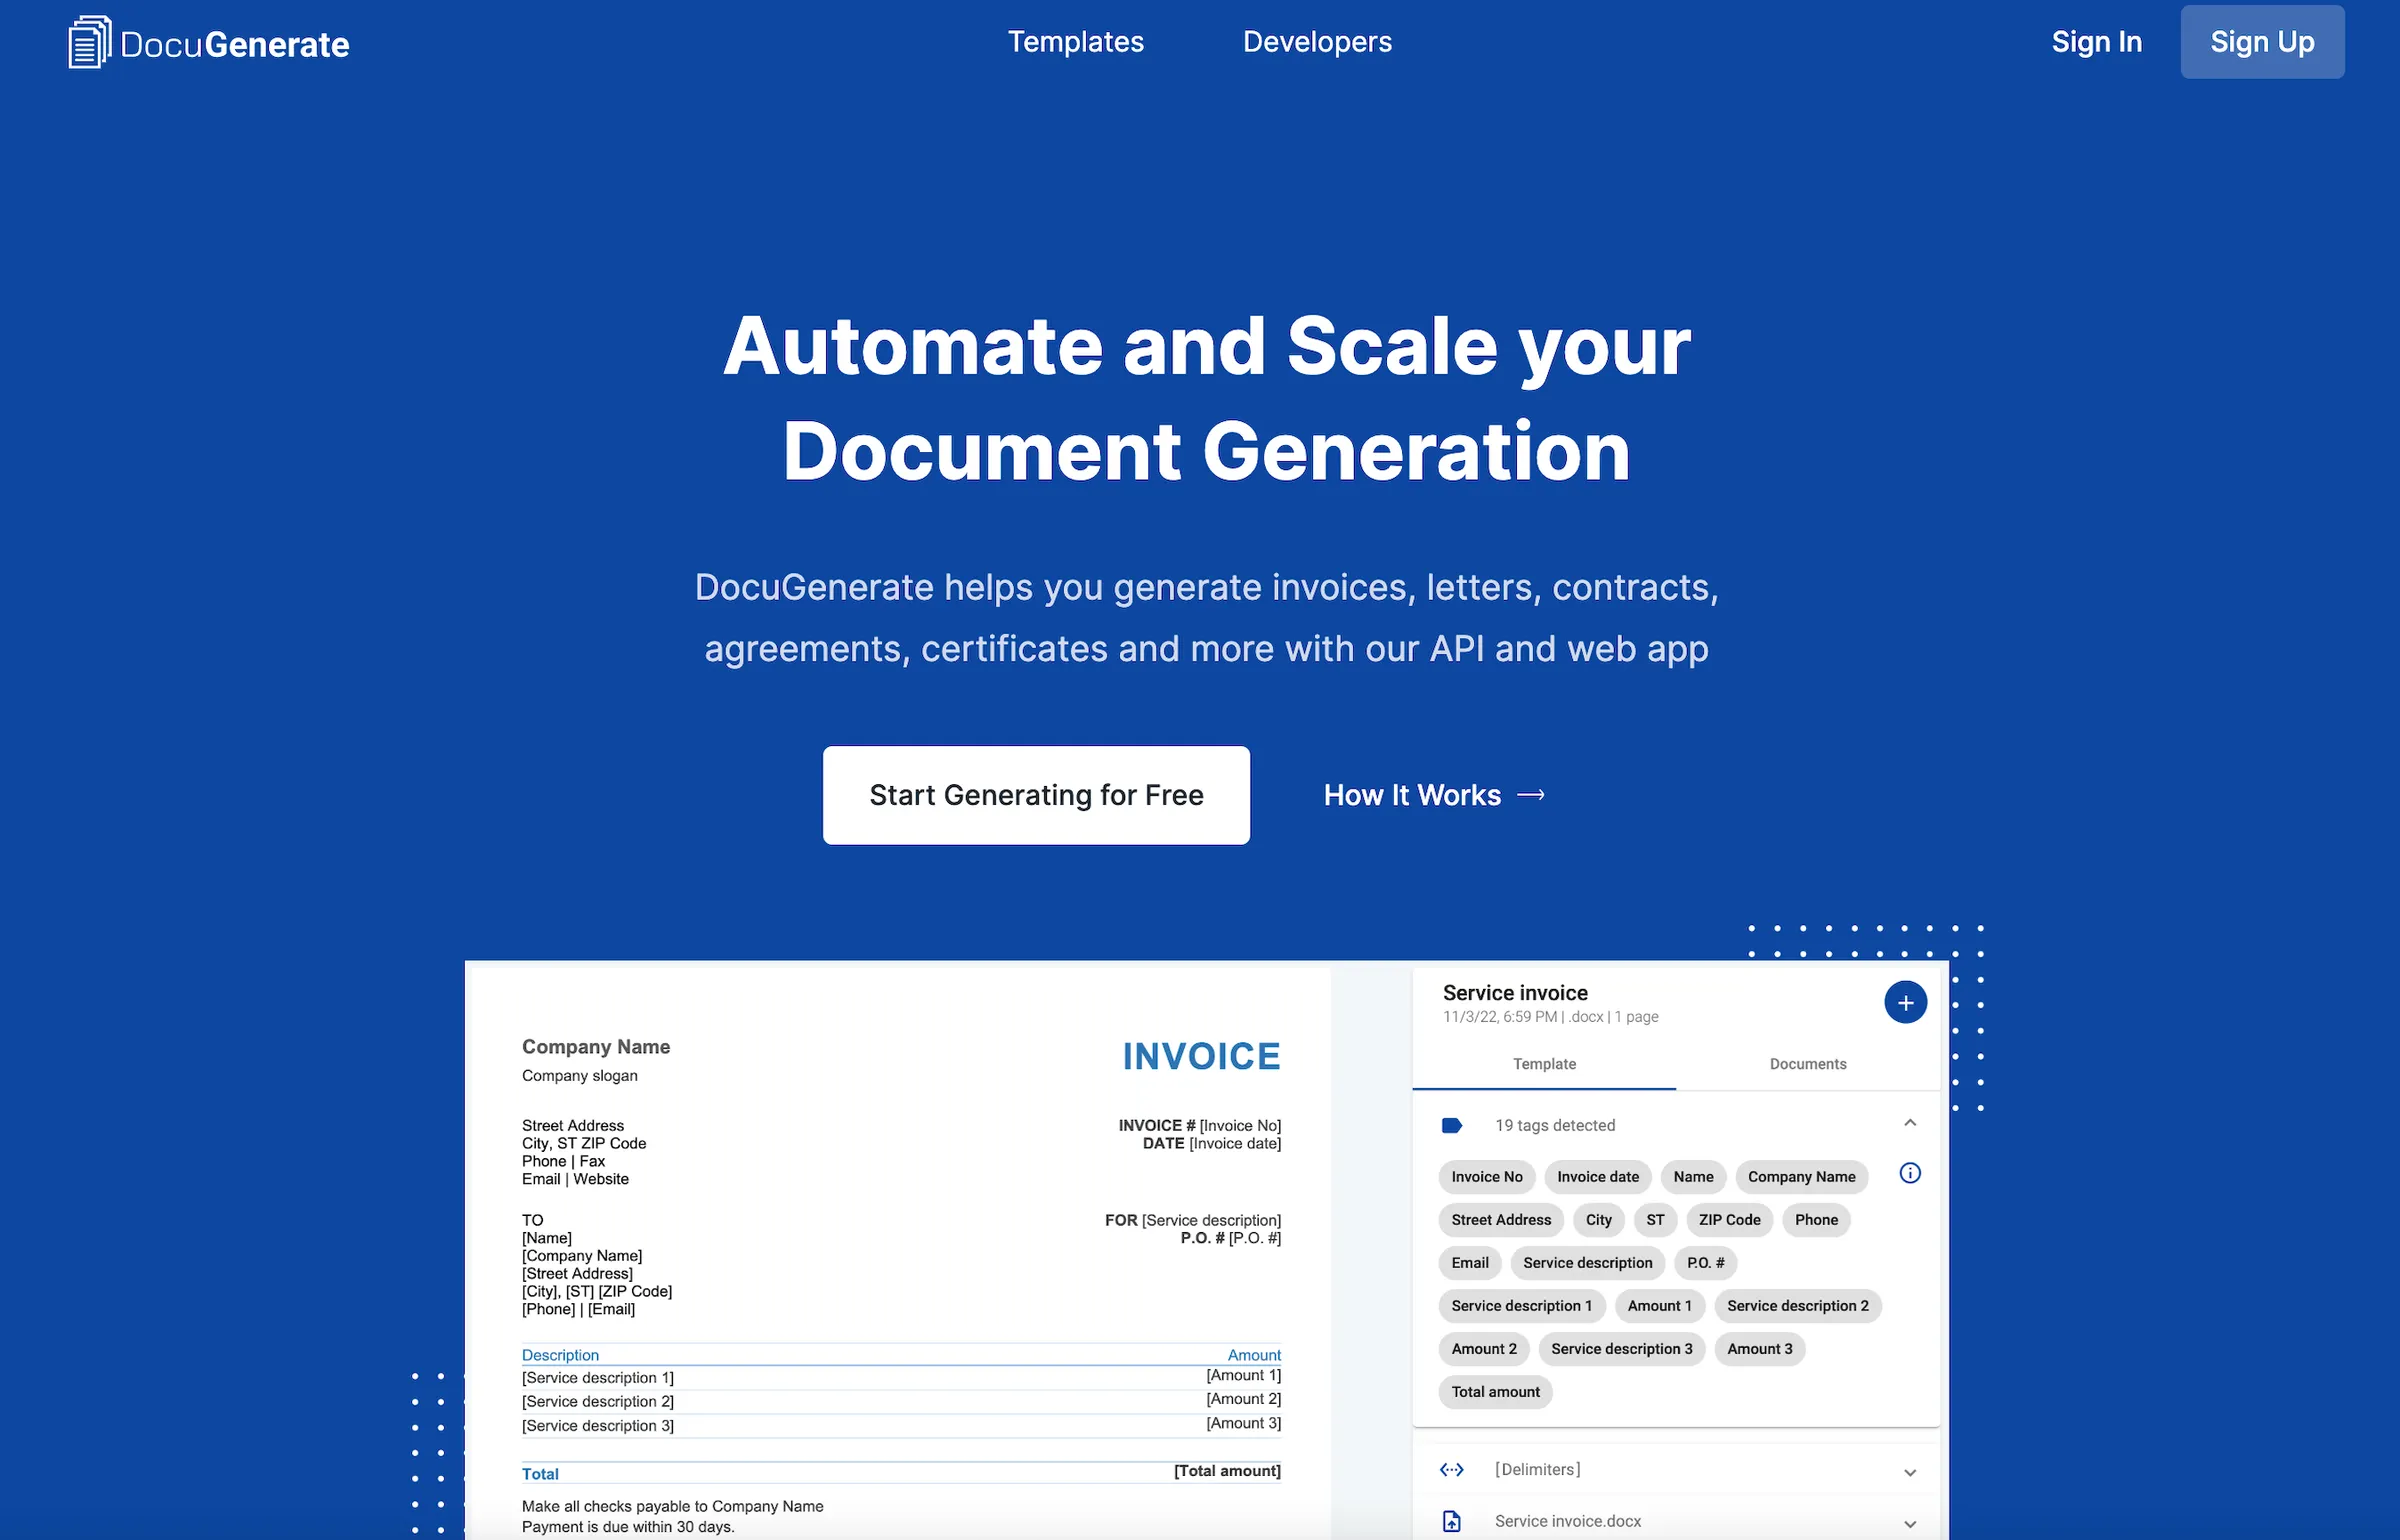2400x1540 pixels.
Task: Select the 'Company Name' tag chip
Action: coord(1801,1177)
